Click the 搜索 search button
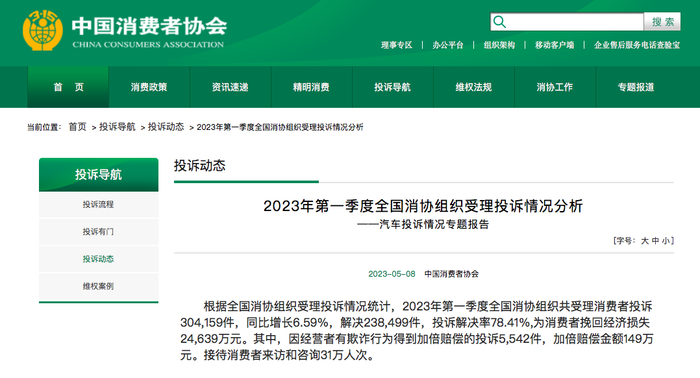Viewport: 700px width, 378px height. point(662,22)
